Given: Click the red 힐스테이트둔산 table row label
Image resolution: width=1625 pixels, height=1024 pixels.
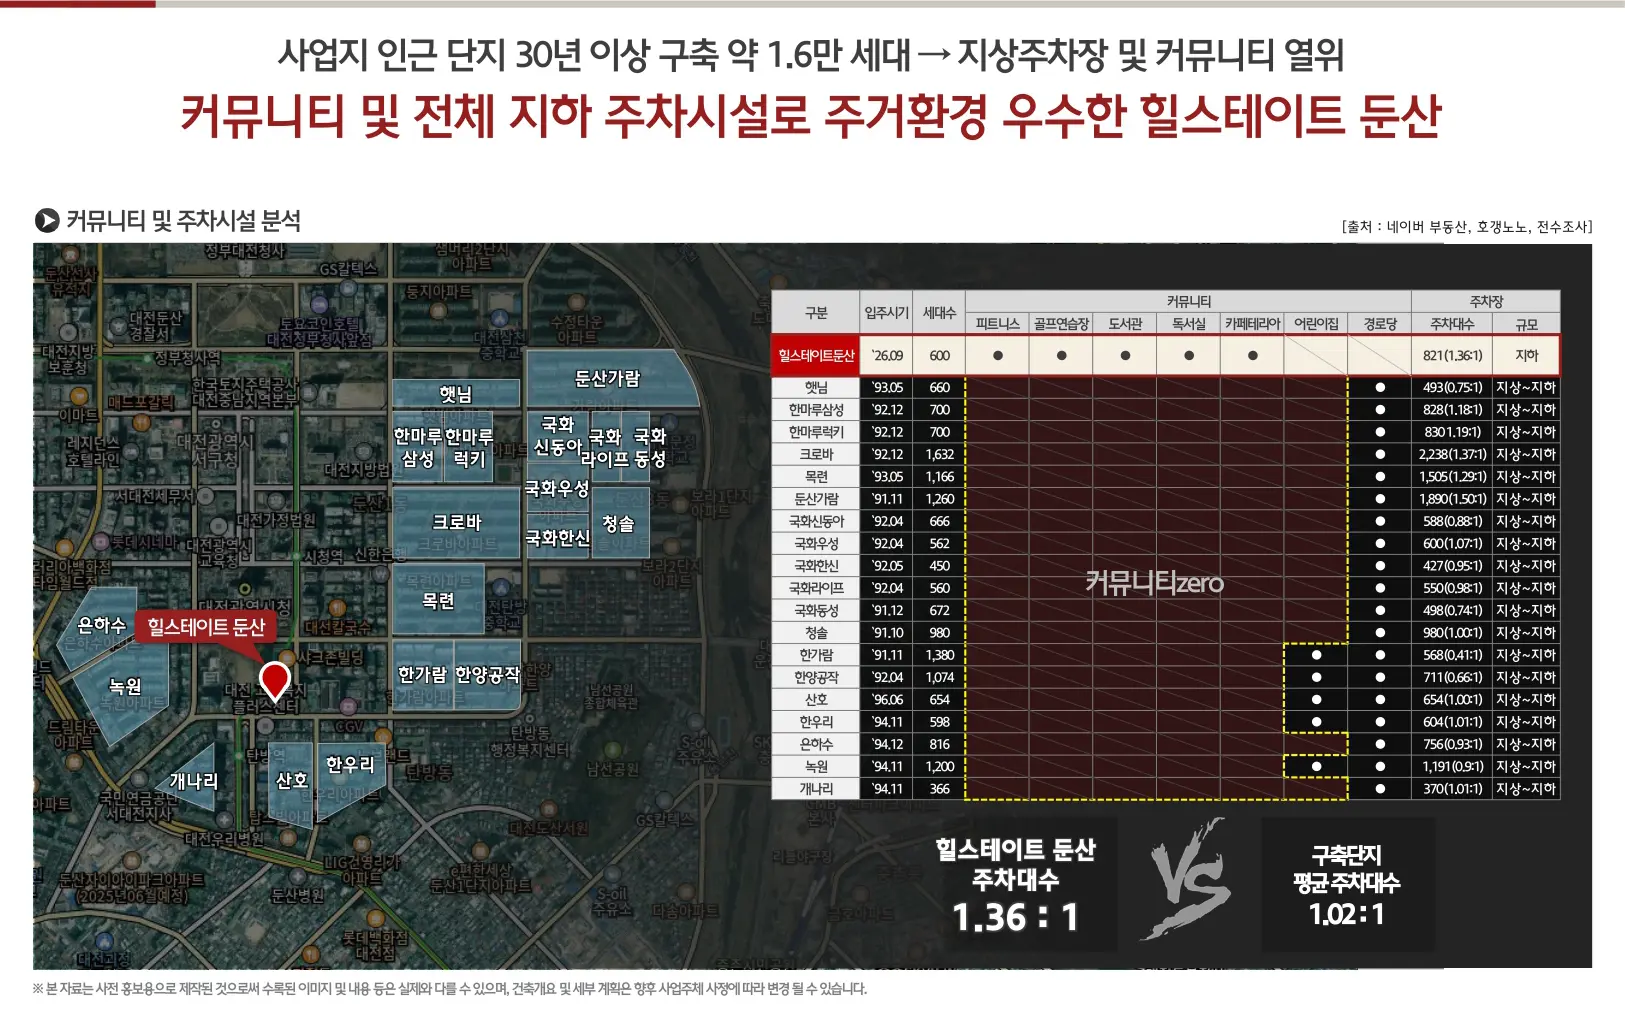Looking at the screenshot, I should (816, 356).
